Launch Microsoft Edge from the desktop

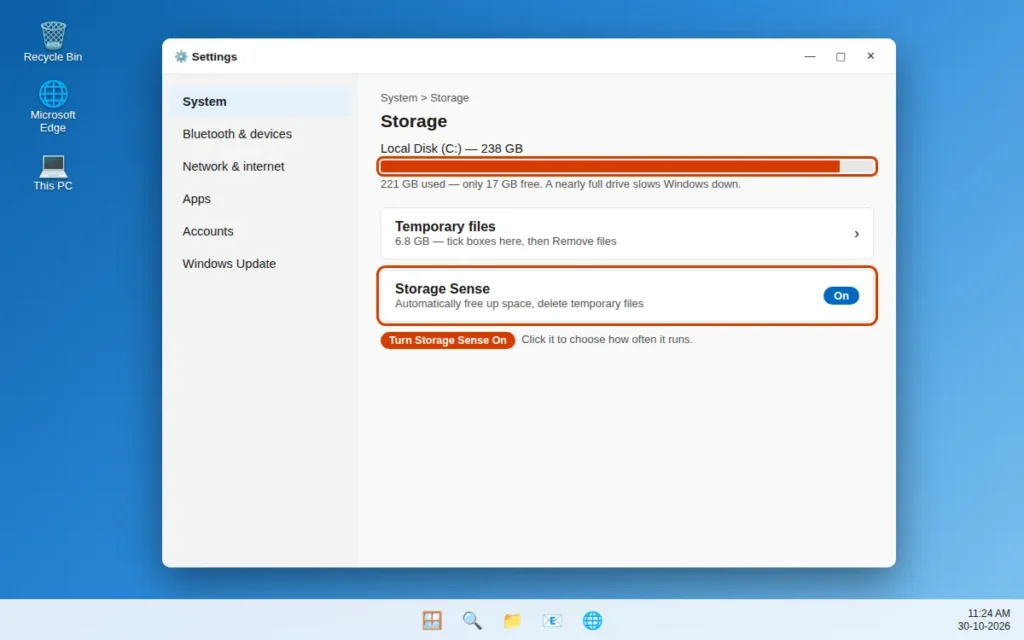[x=53, y=106]
